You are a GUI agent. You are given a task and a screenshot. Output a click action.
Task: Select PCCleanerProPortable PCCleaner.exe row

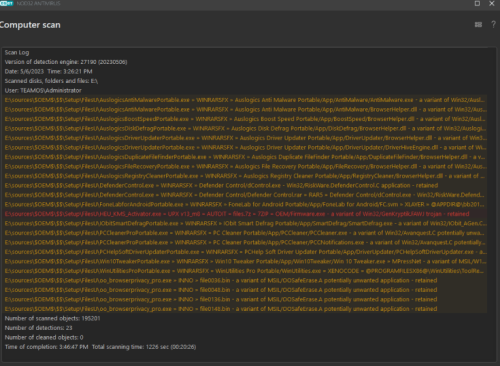pos(245,233)
